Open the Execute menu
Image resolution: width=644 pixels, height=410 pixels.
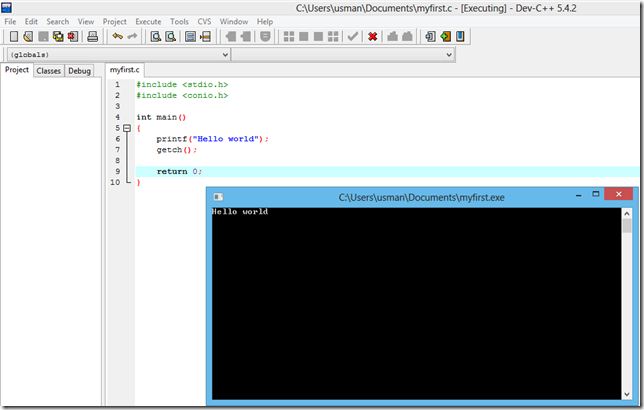coord(148,21)
